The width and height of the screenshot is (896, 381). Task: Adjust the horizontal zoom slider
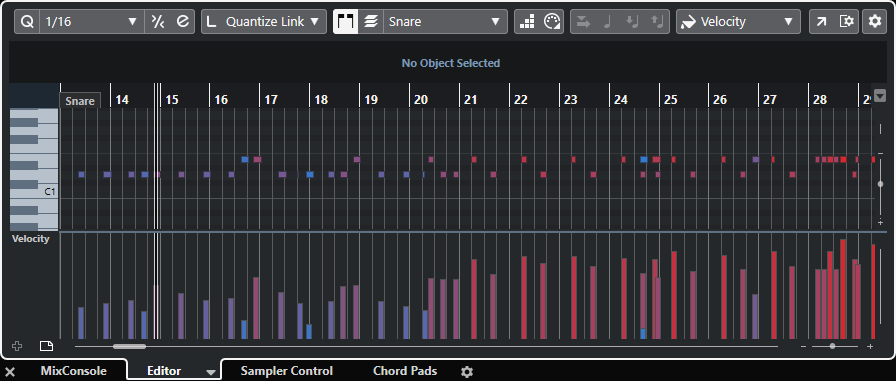833,346
